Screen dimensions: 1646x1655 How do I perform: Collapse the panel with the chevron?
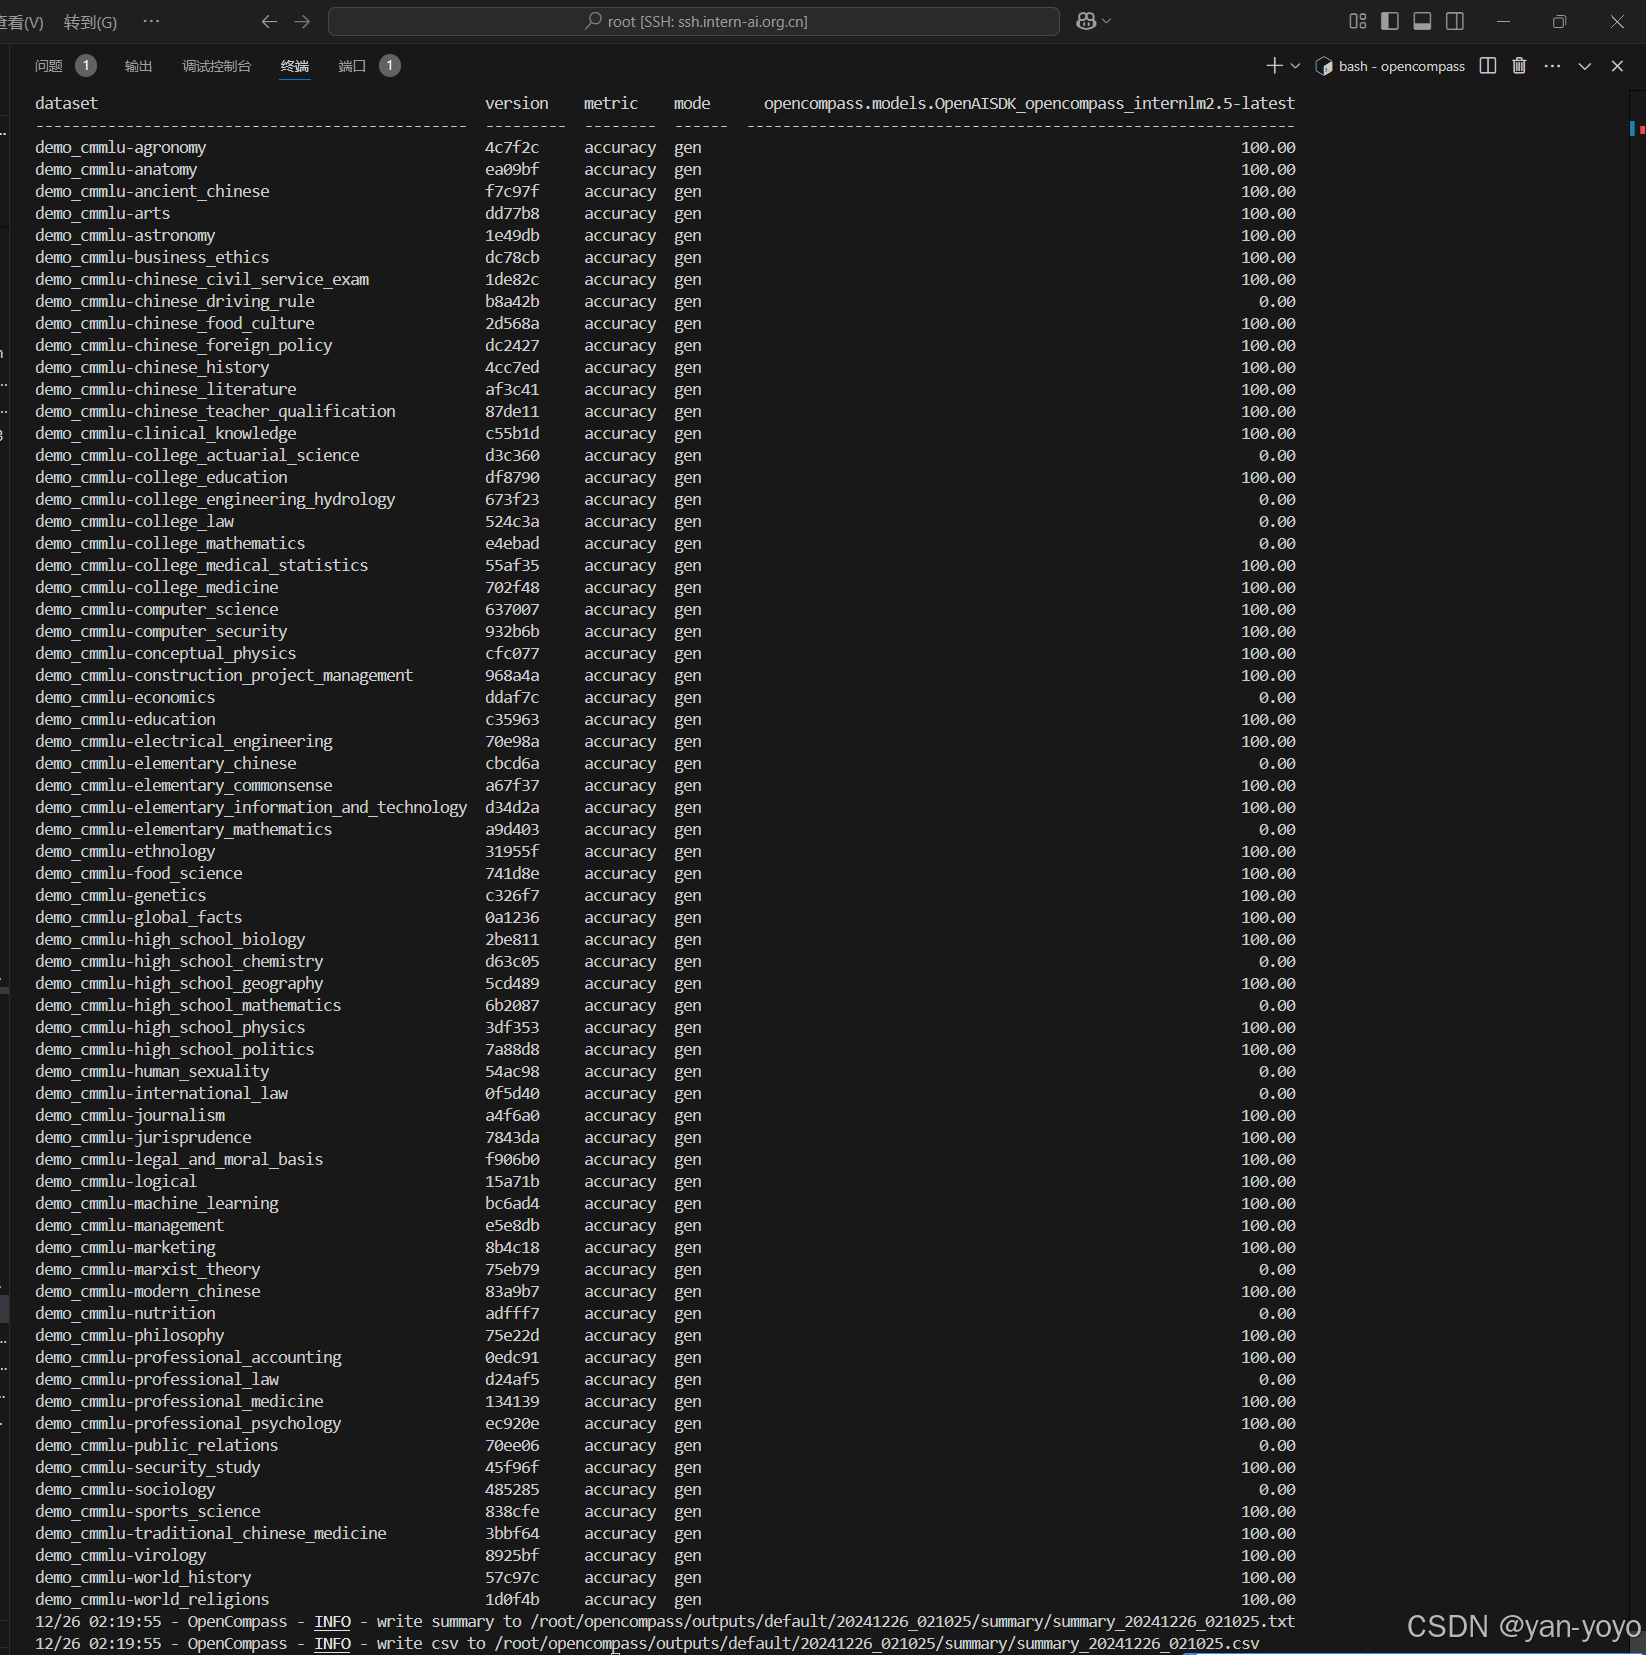tap(1584, 66)
